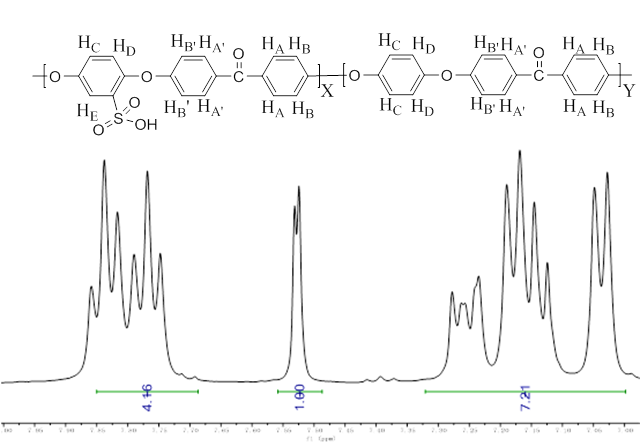
Task: Select the 7.21 integration value
Action: 526,397
